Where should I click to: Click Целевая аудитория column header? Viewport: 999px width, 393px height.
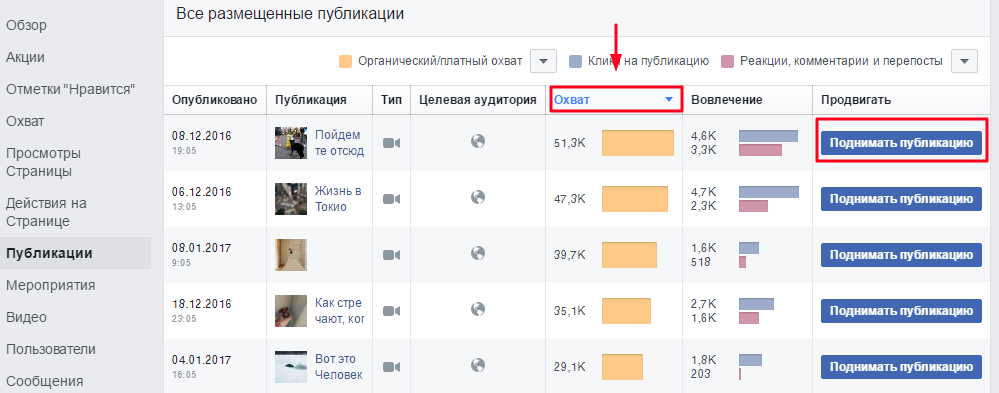477,100
